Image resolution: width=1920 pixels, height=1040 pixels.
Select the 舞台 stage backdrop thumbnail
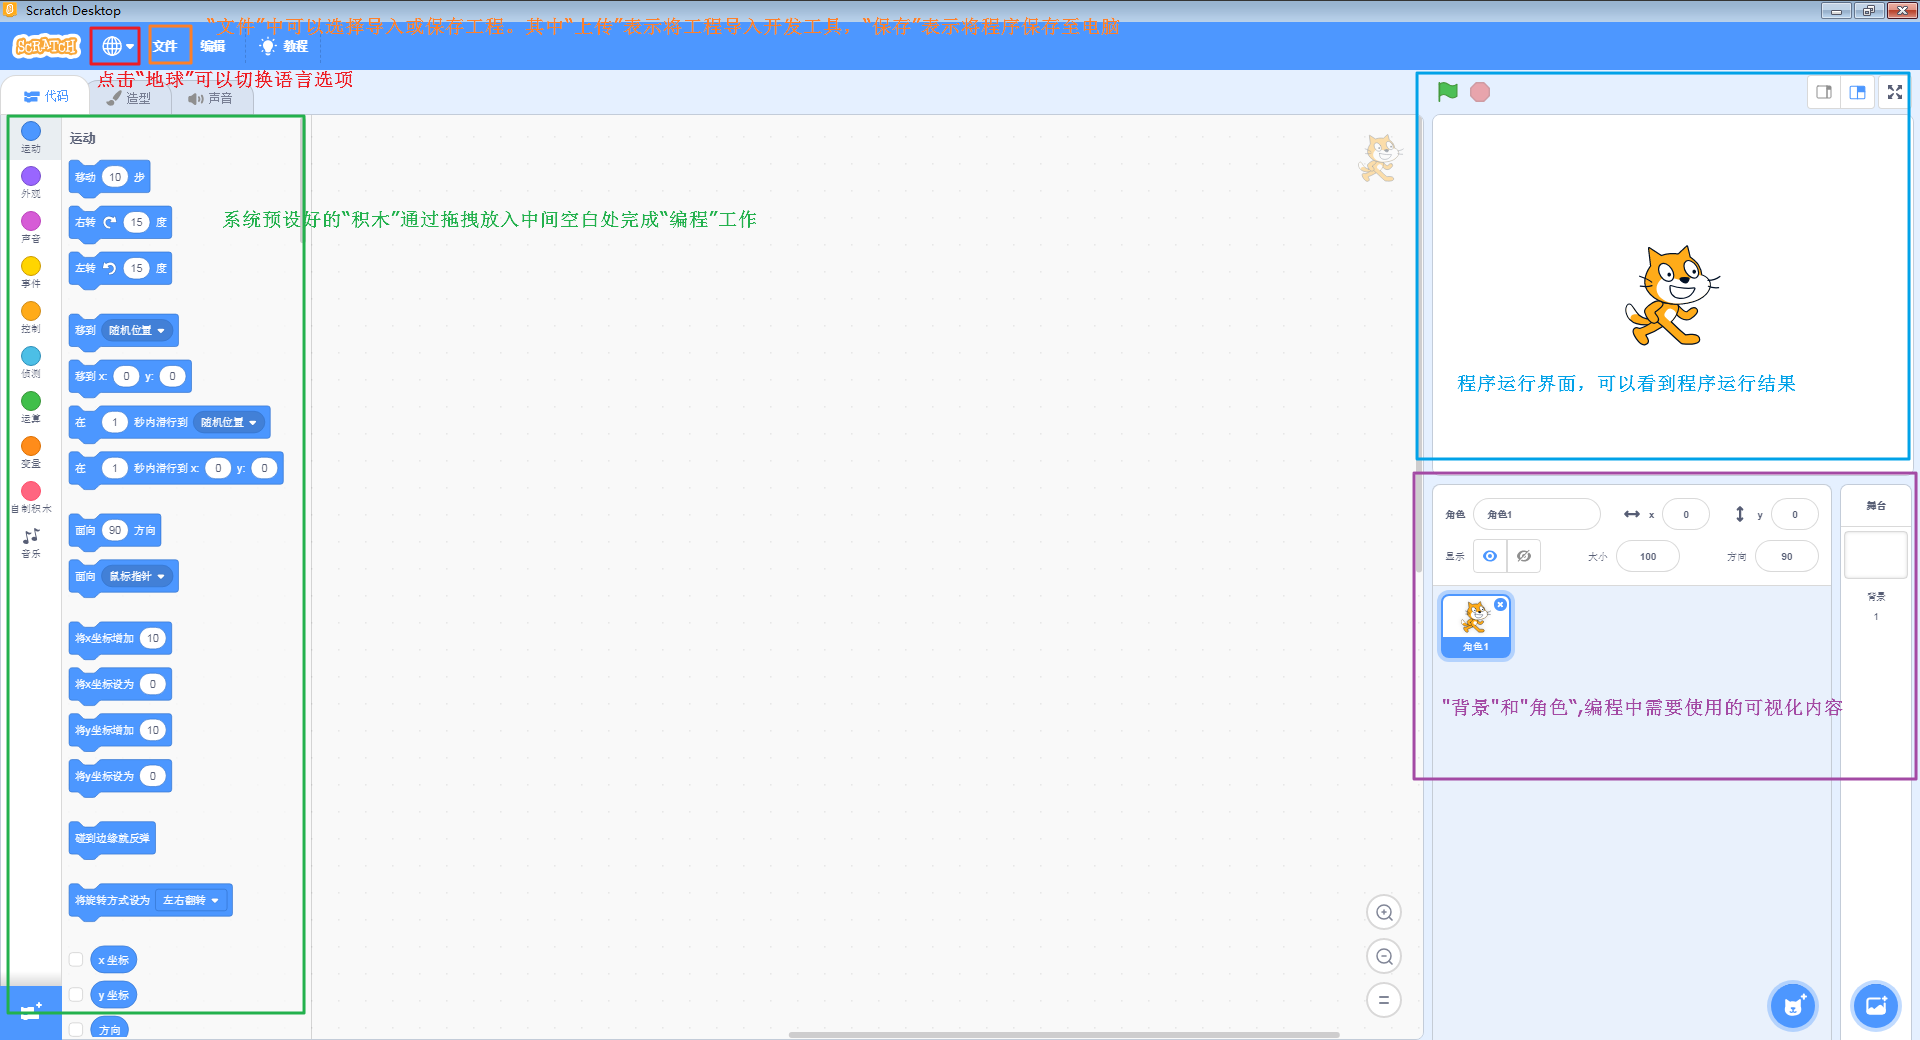pos(1876,555)
